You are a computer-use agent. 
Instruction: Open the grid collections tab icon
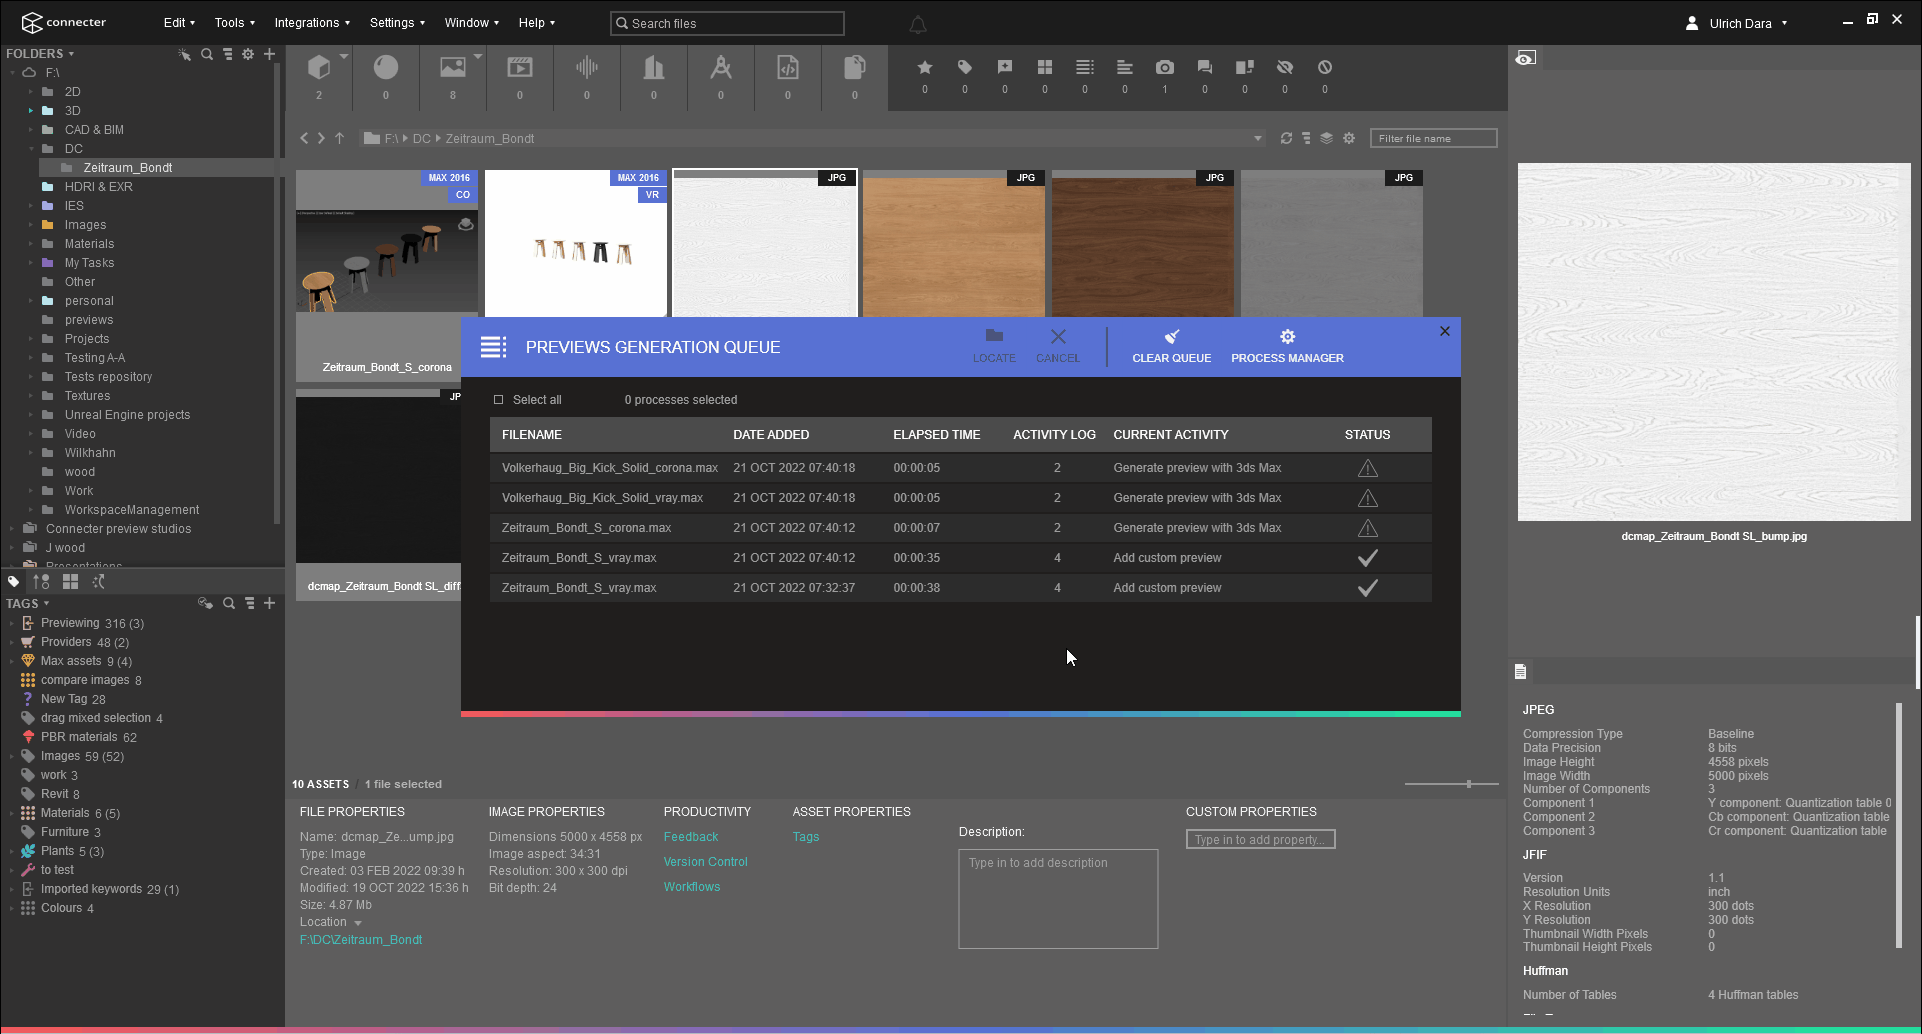70,581
